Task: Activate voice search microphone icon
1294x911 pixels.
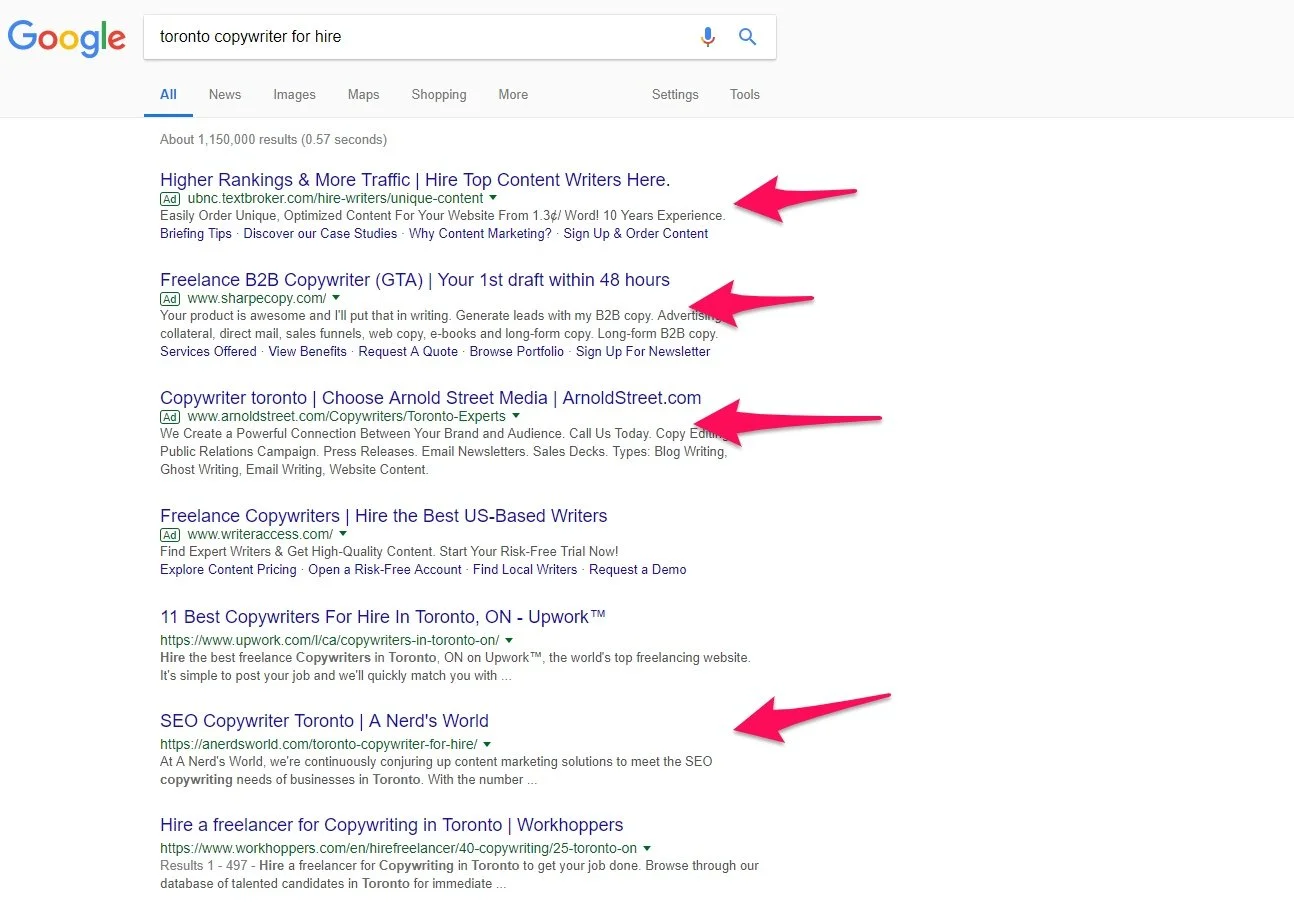Action: [x=708, y=37]
